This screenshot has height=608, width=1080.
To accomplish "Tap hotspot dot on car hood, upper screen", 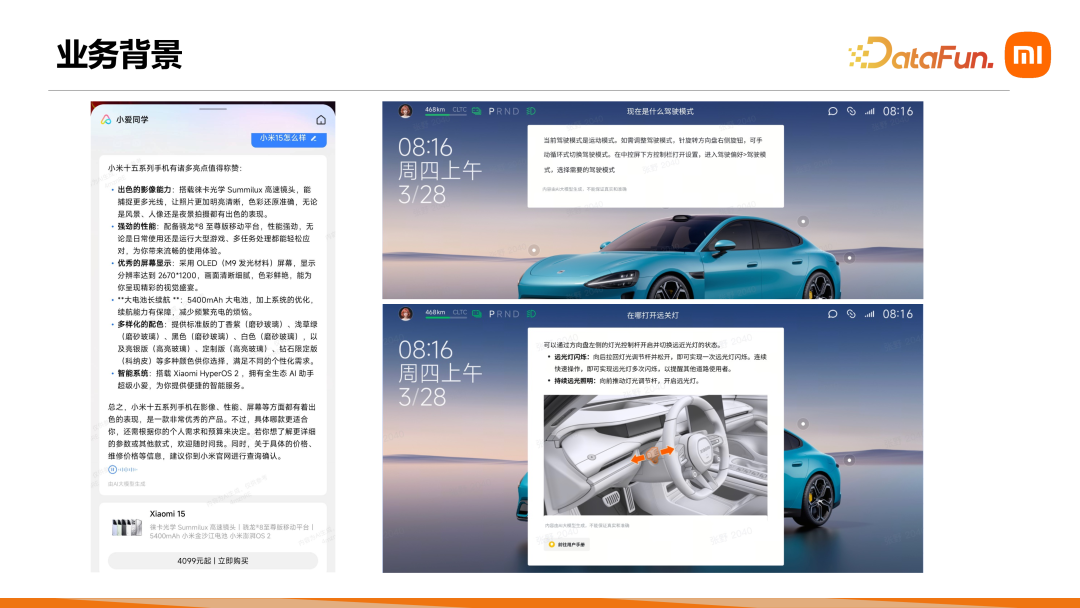I will click(x=534, y=250).
